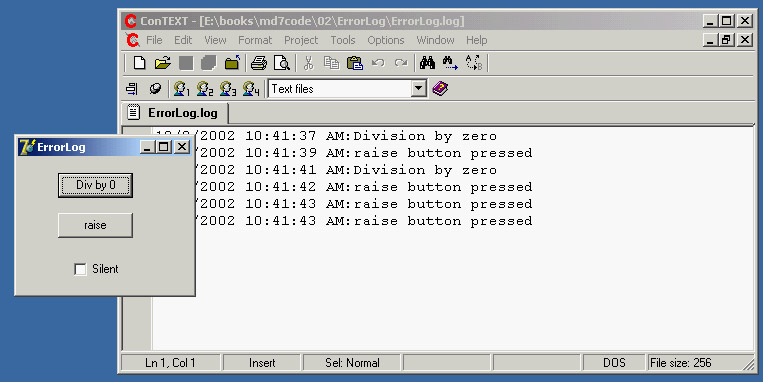Click the Insert mode status panel

262,363
